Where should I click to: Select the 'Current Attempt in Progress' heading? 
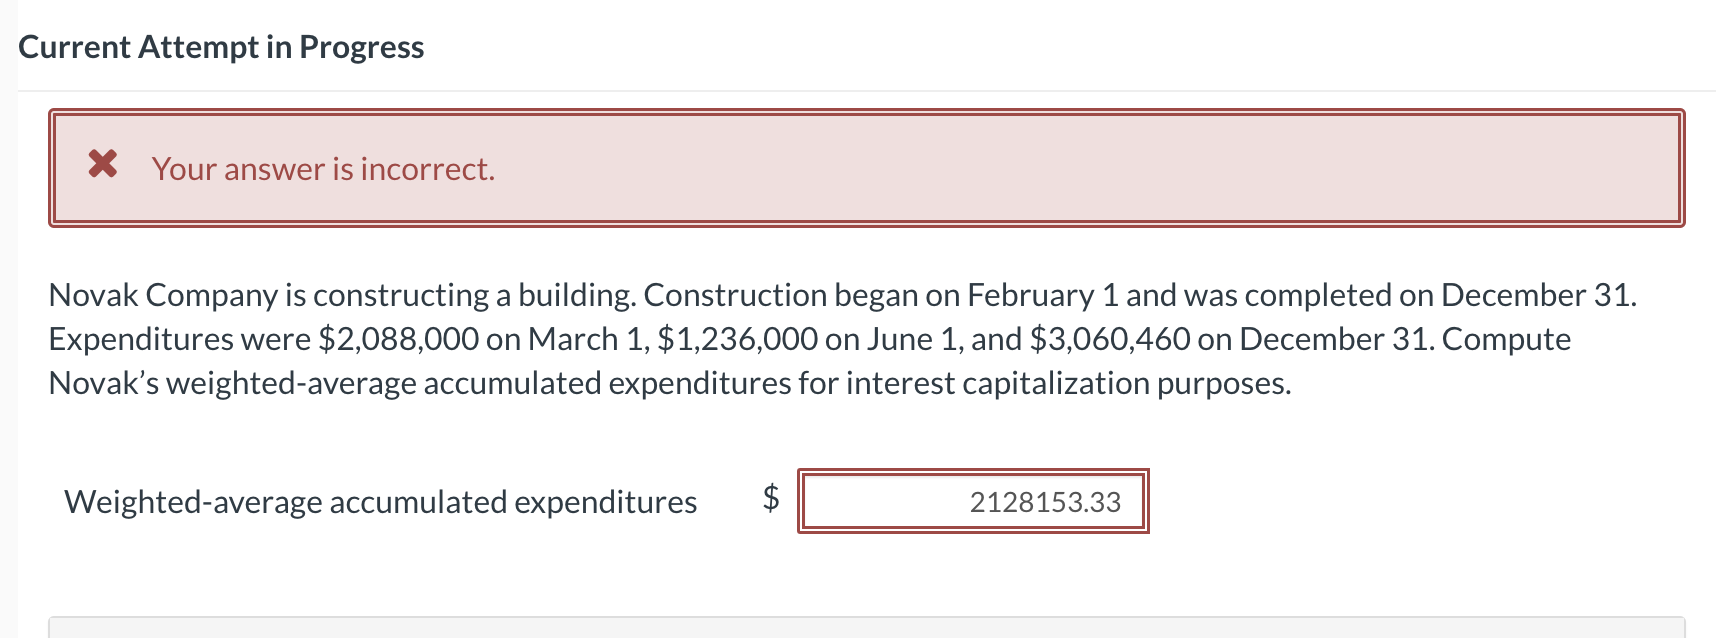[222, 46]
